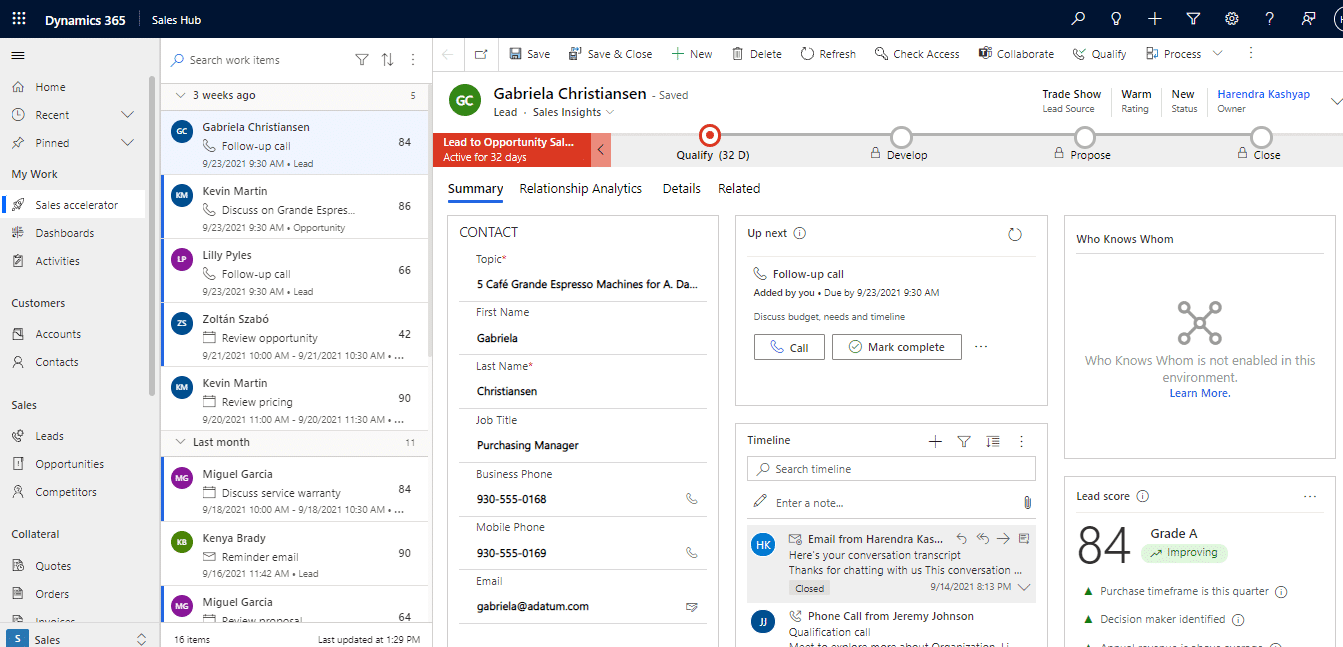Attach a file to the note
This screenshot has height=647, width=1343.
[1026, 503]
